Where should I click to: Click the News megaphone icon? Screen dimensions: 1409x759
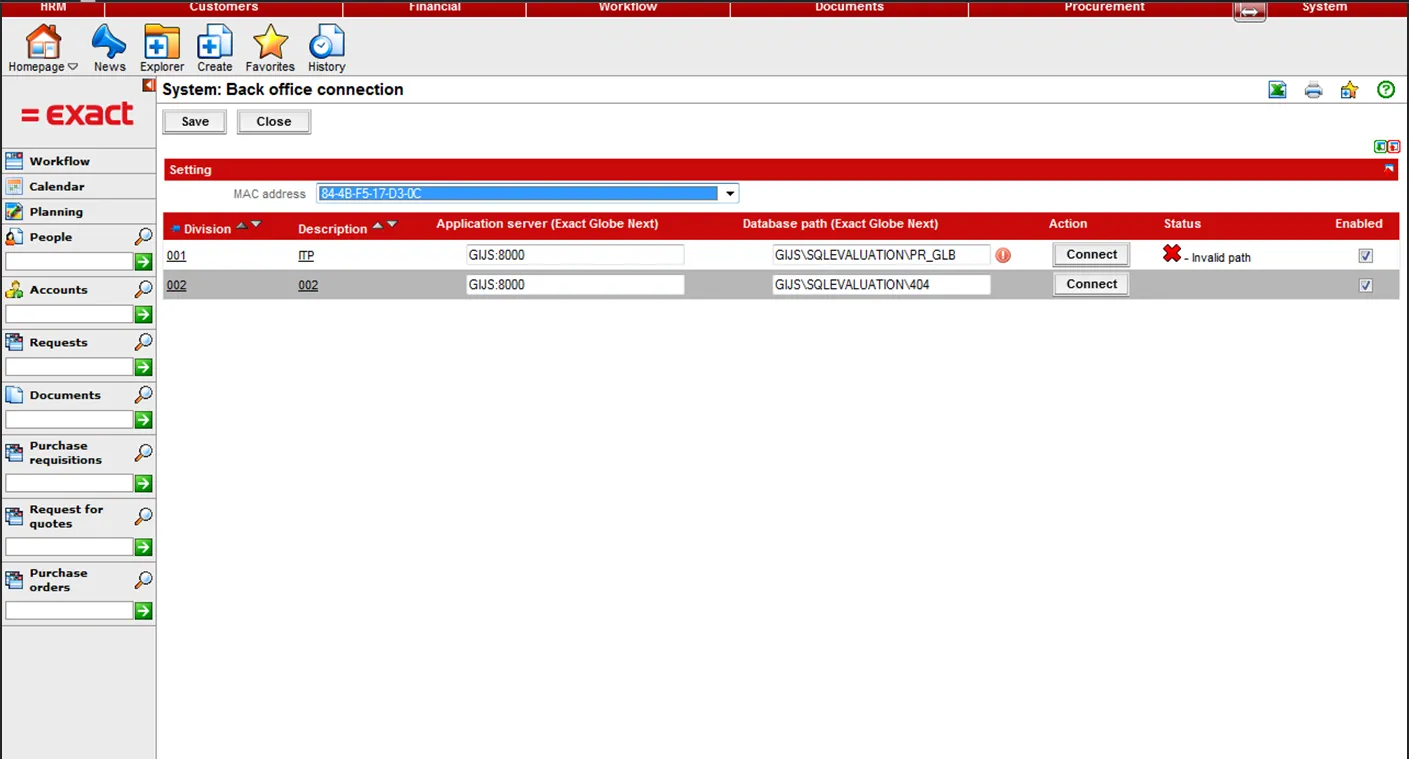click(x=109, y=44)
